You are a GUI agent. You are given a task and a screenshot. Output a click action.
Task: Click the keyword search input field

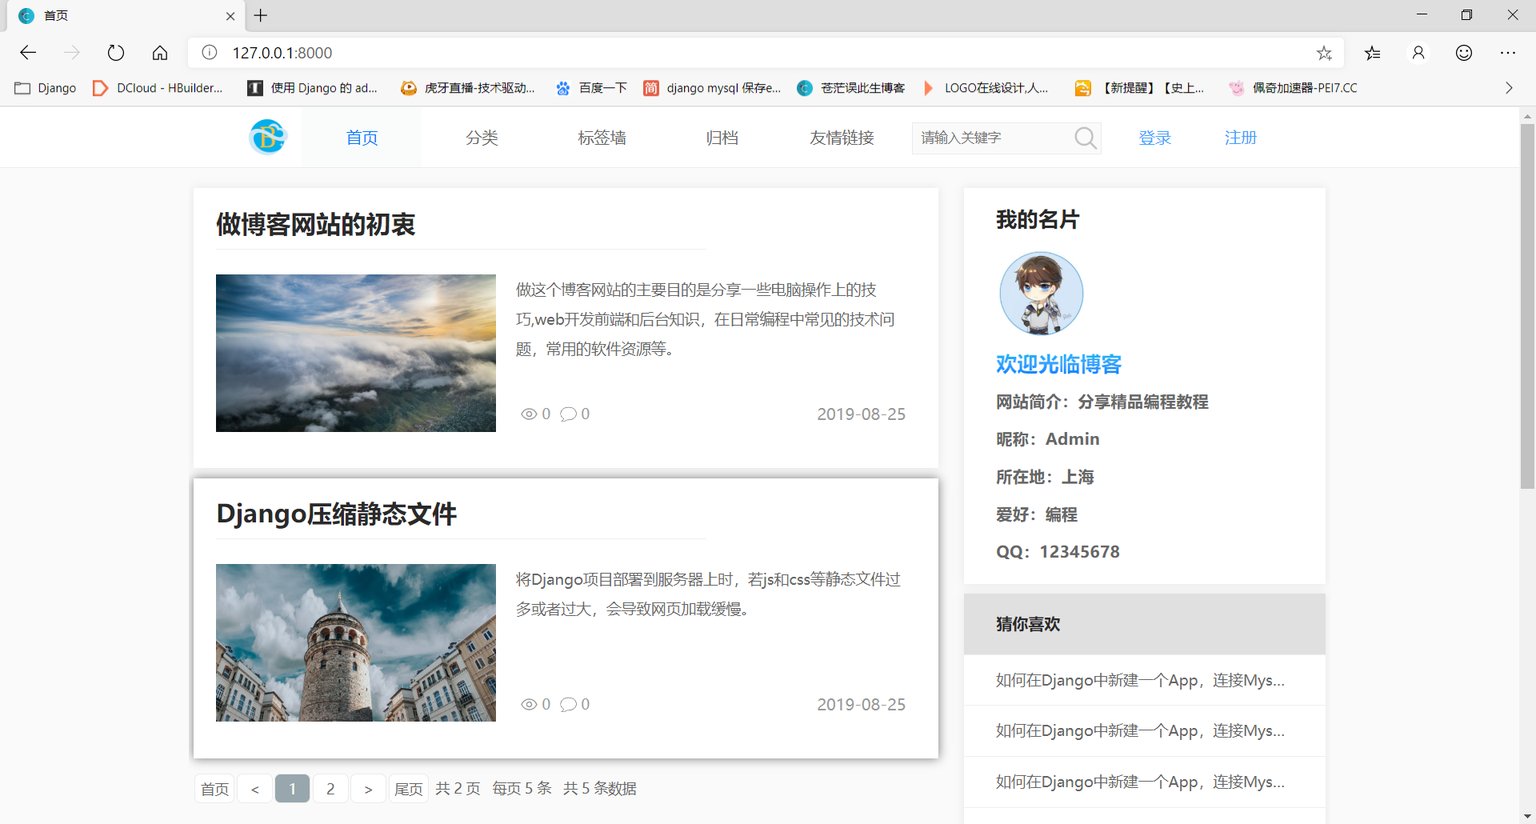[992, 138]
